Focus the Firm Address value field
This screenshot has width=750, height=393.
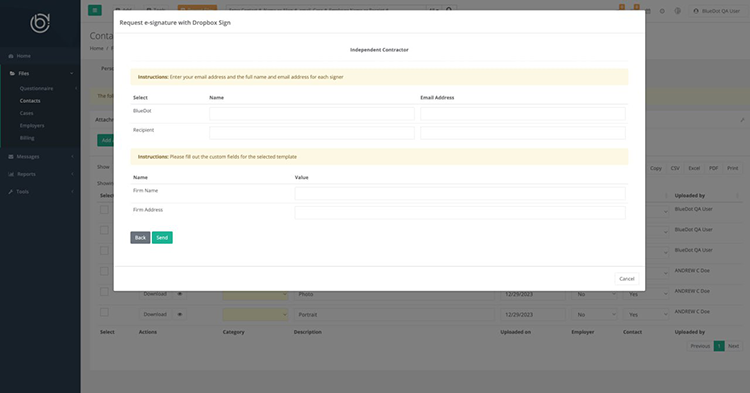coord(460,212)
